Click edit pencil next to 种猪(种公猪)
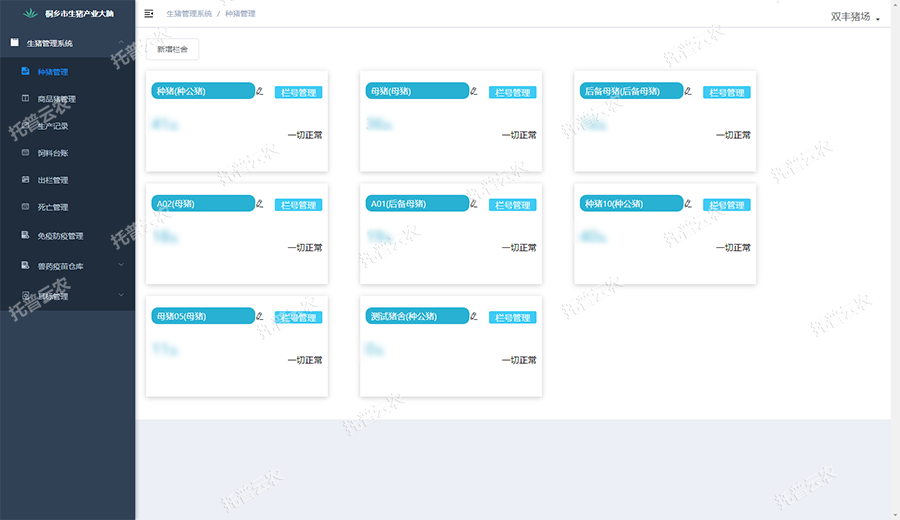The image size is (900, 520). click(259, 91)
